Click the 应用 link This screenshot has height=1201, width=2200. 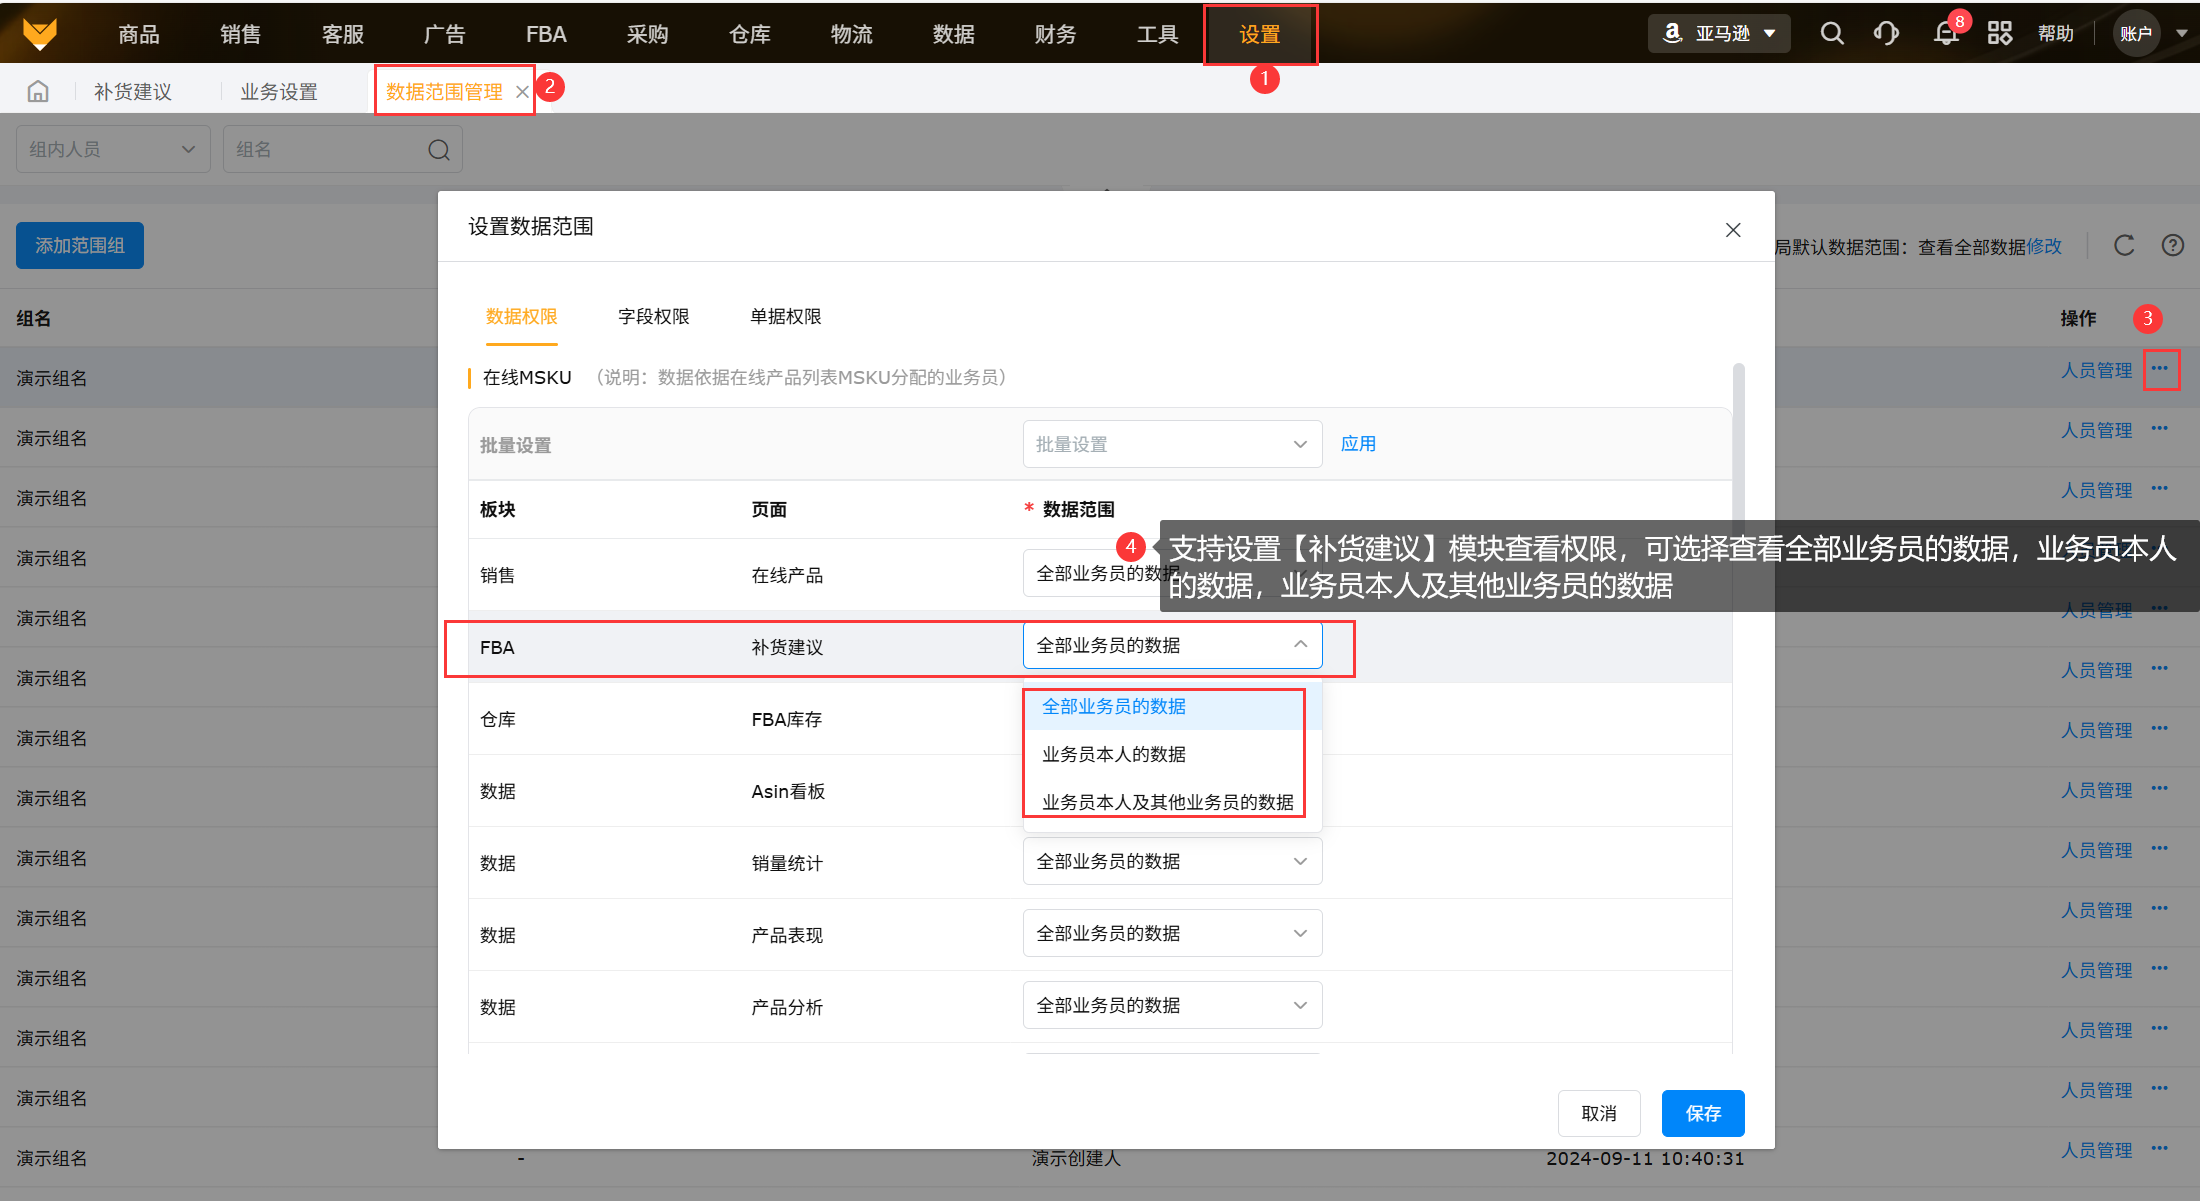[1358, 444]
